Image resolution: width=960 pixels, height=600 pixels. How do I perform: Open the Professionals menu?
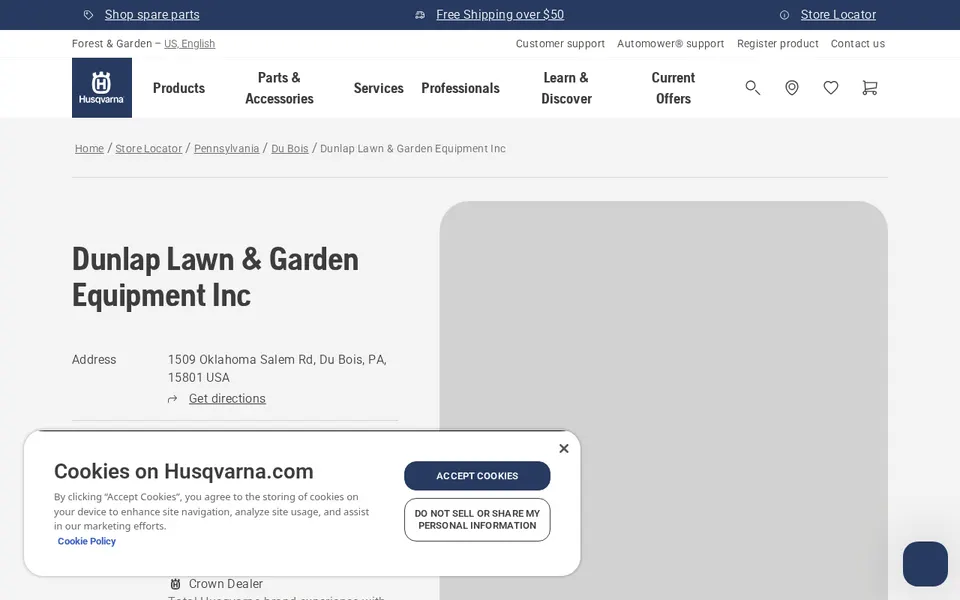tap(460, 88)
